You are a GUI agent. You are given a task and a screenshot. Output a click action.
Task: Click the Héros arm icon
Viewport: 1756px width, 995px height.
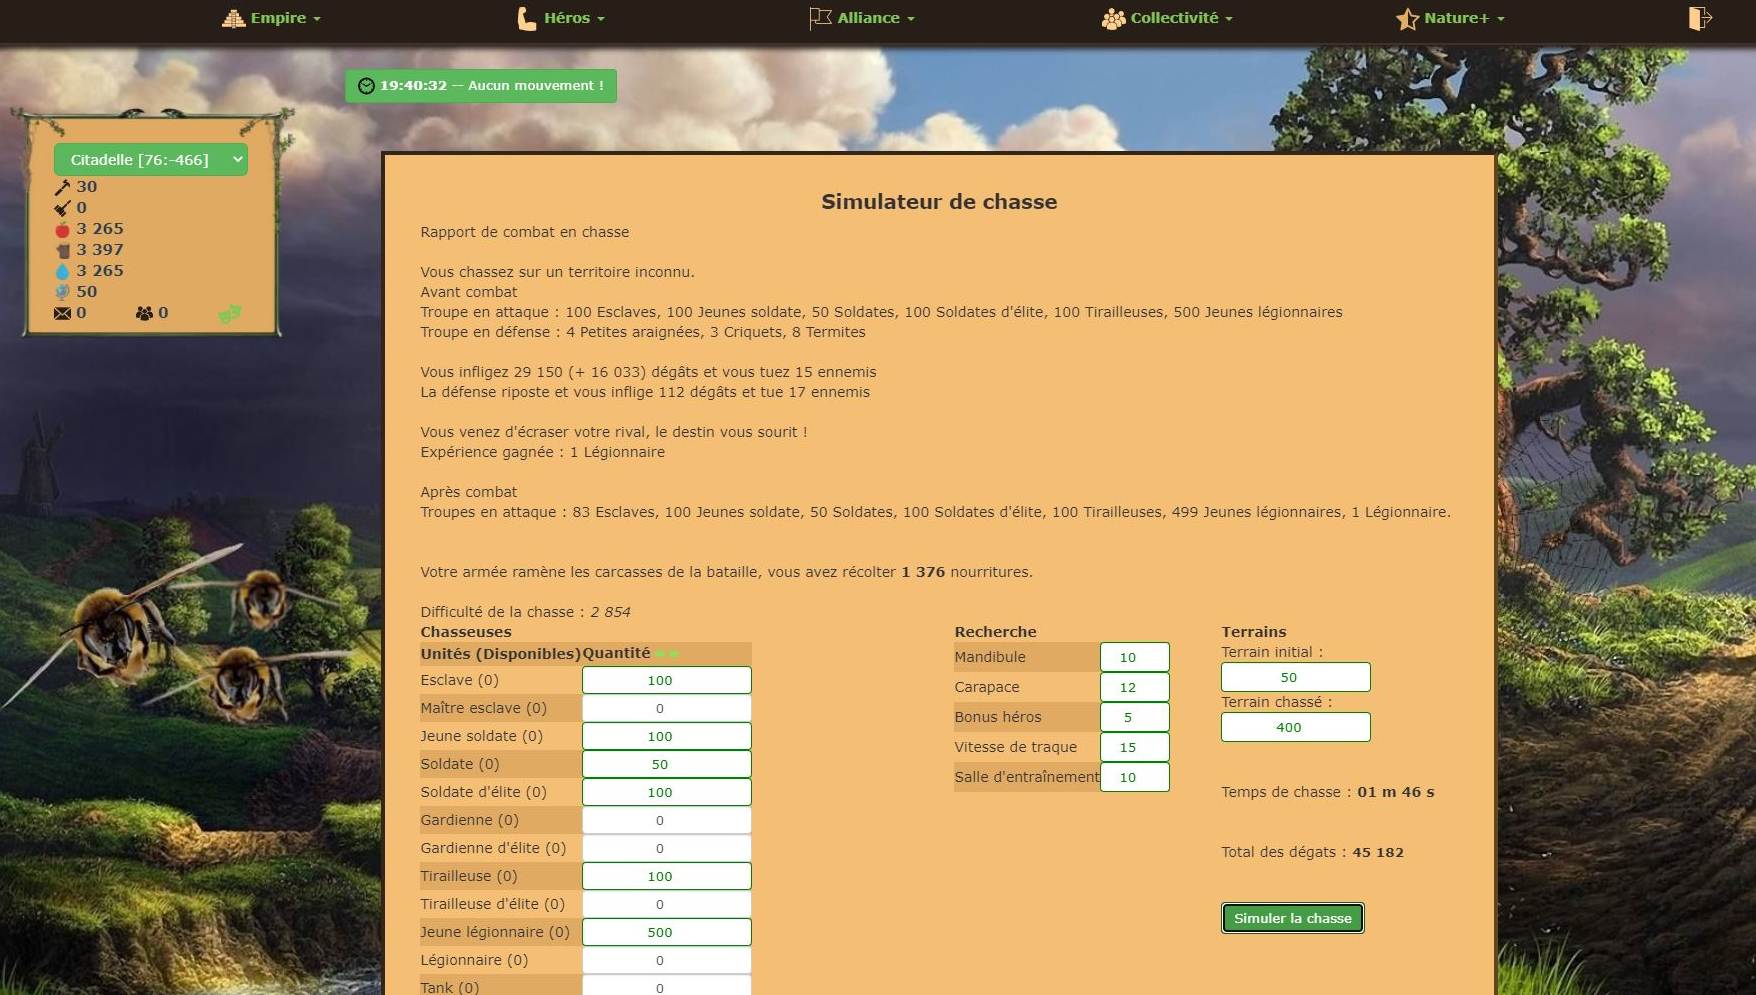[x=526, y=18]
